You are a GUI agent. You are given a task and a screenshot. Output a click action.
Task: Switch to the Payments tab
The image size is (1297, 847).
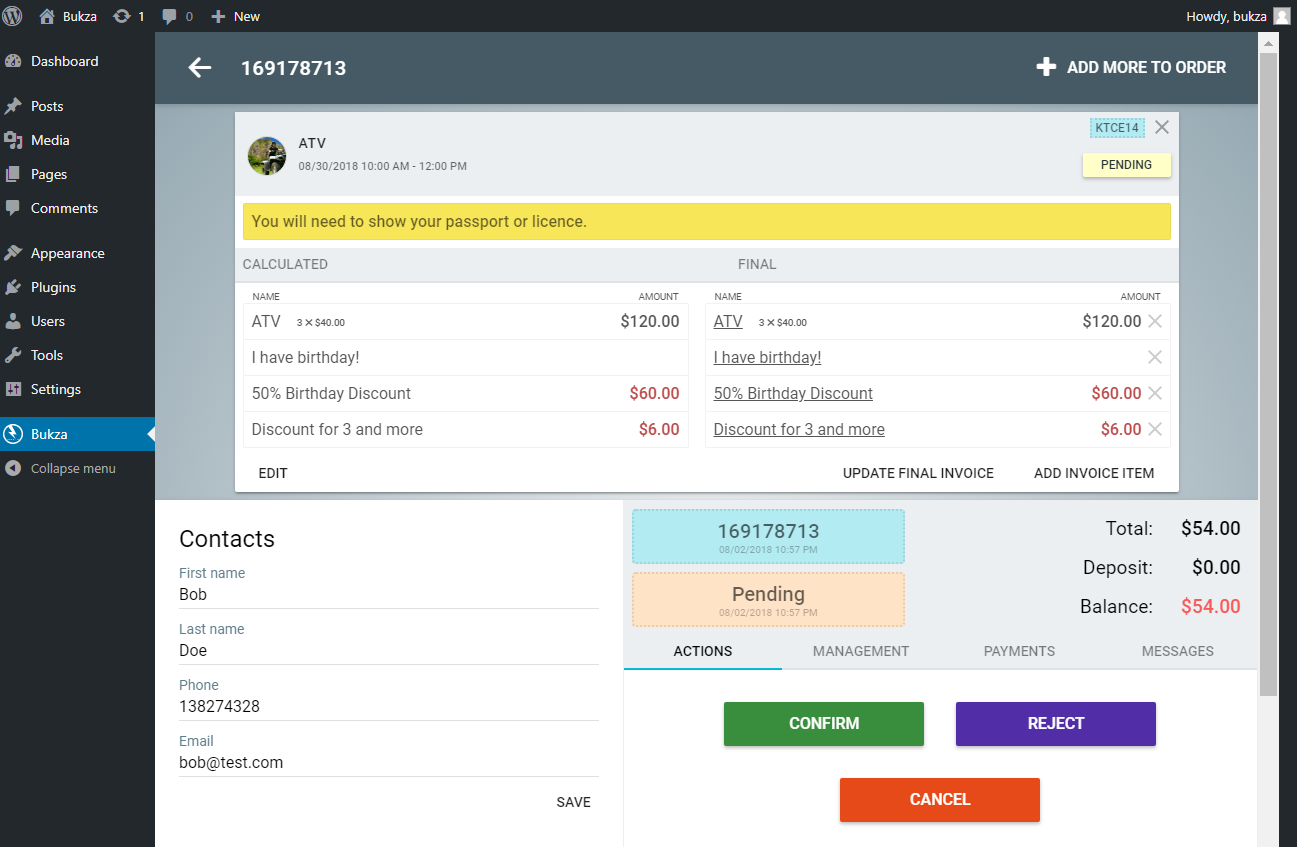1019,651
